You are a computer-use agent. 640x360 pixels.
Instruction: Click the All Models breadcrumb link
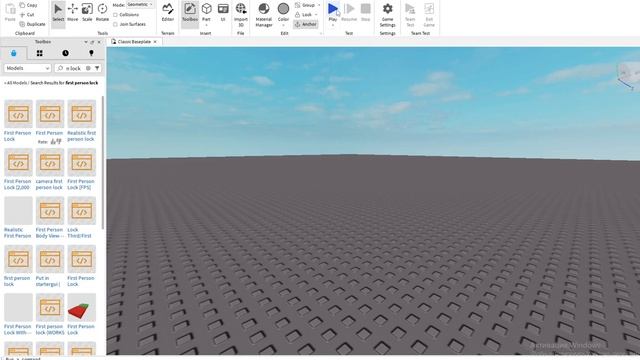[16, 83]
